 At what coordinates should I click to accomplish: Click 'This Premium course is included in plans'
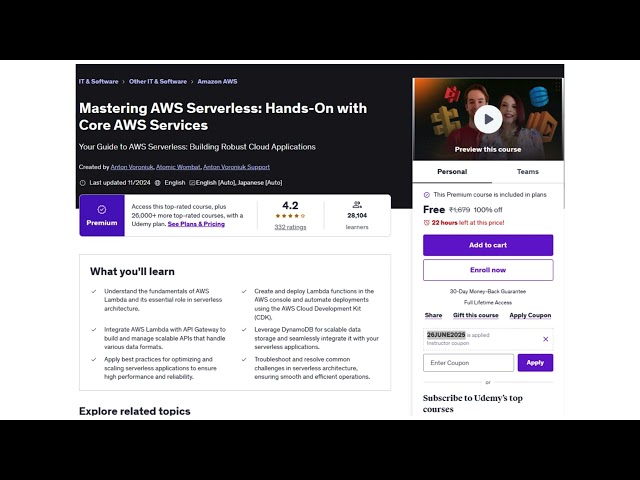pos(490,195)
